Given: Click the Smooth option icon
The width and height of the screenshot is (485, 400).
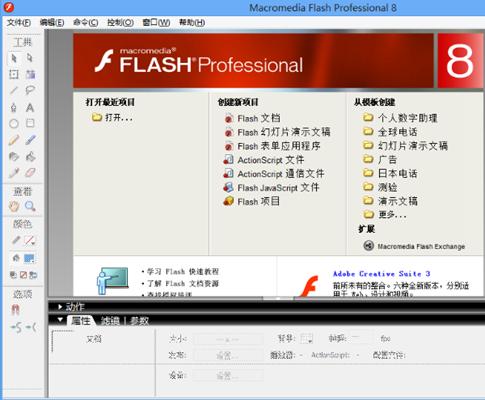Looking at the screenshot, I should click(x=16, y=327).
